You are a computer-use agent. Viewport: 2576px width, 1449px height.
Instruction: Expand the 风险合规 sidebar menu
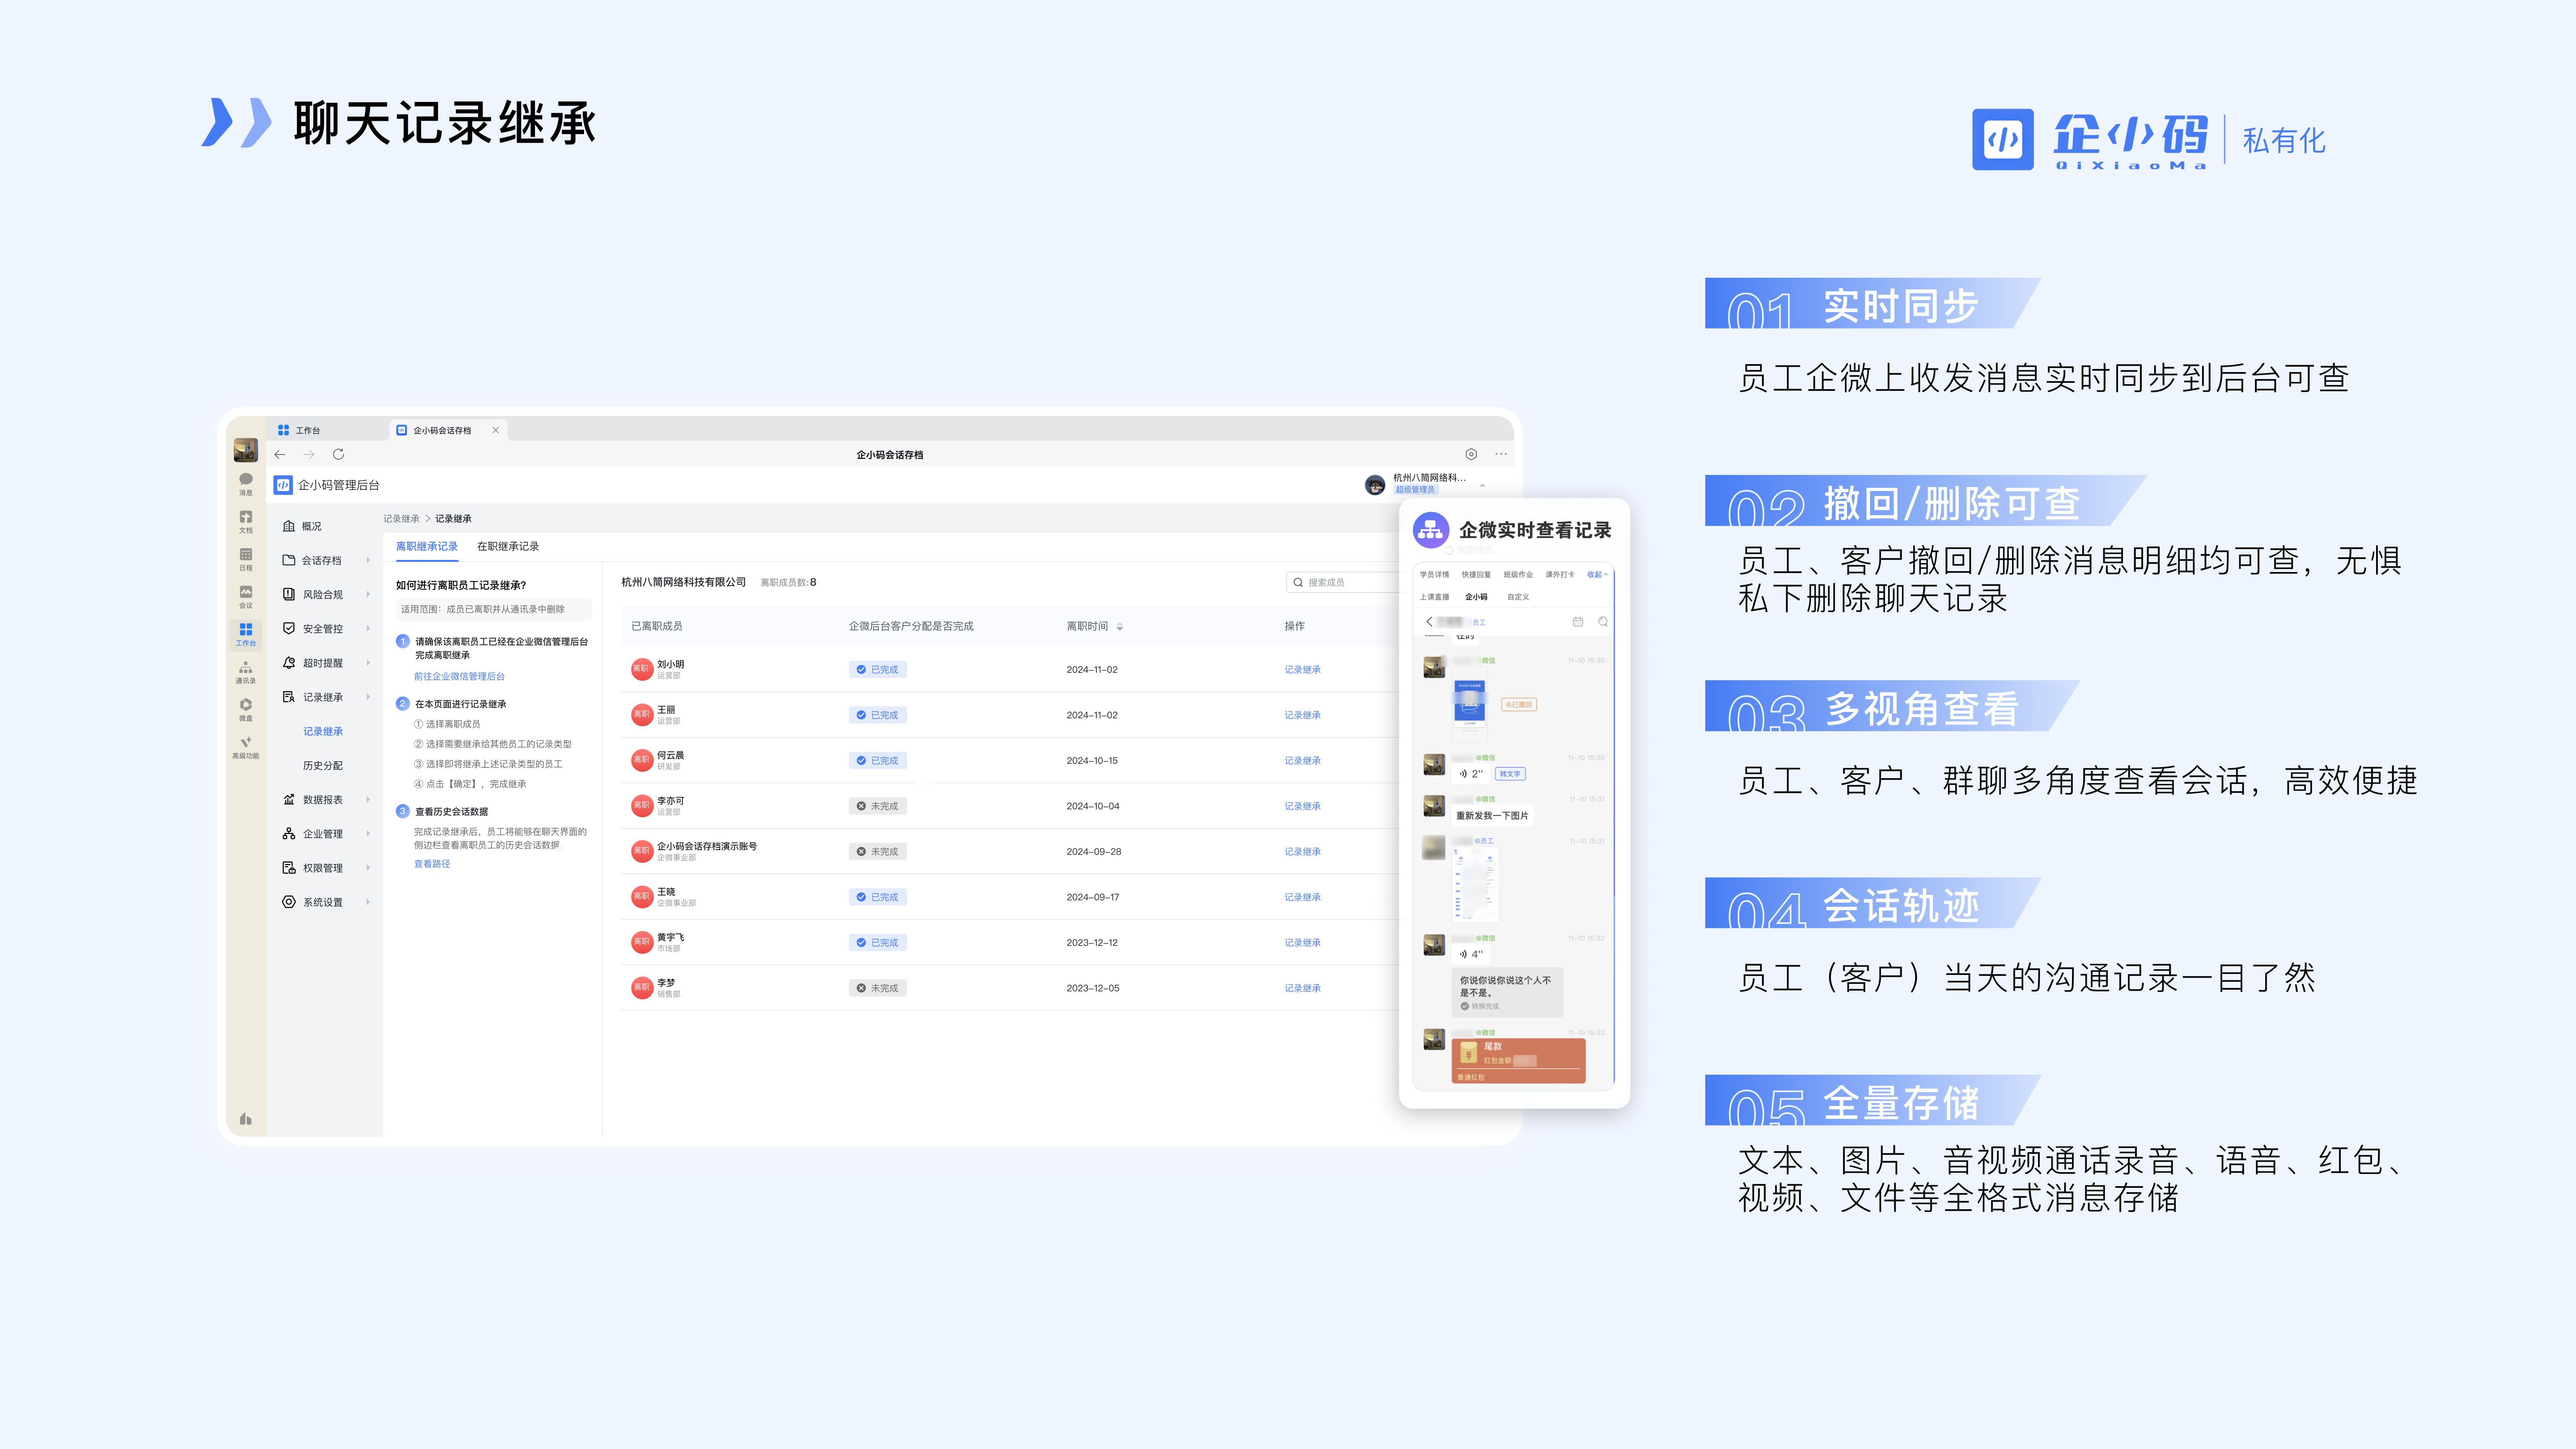coord(326,594)
